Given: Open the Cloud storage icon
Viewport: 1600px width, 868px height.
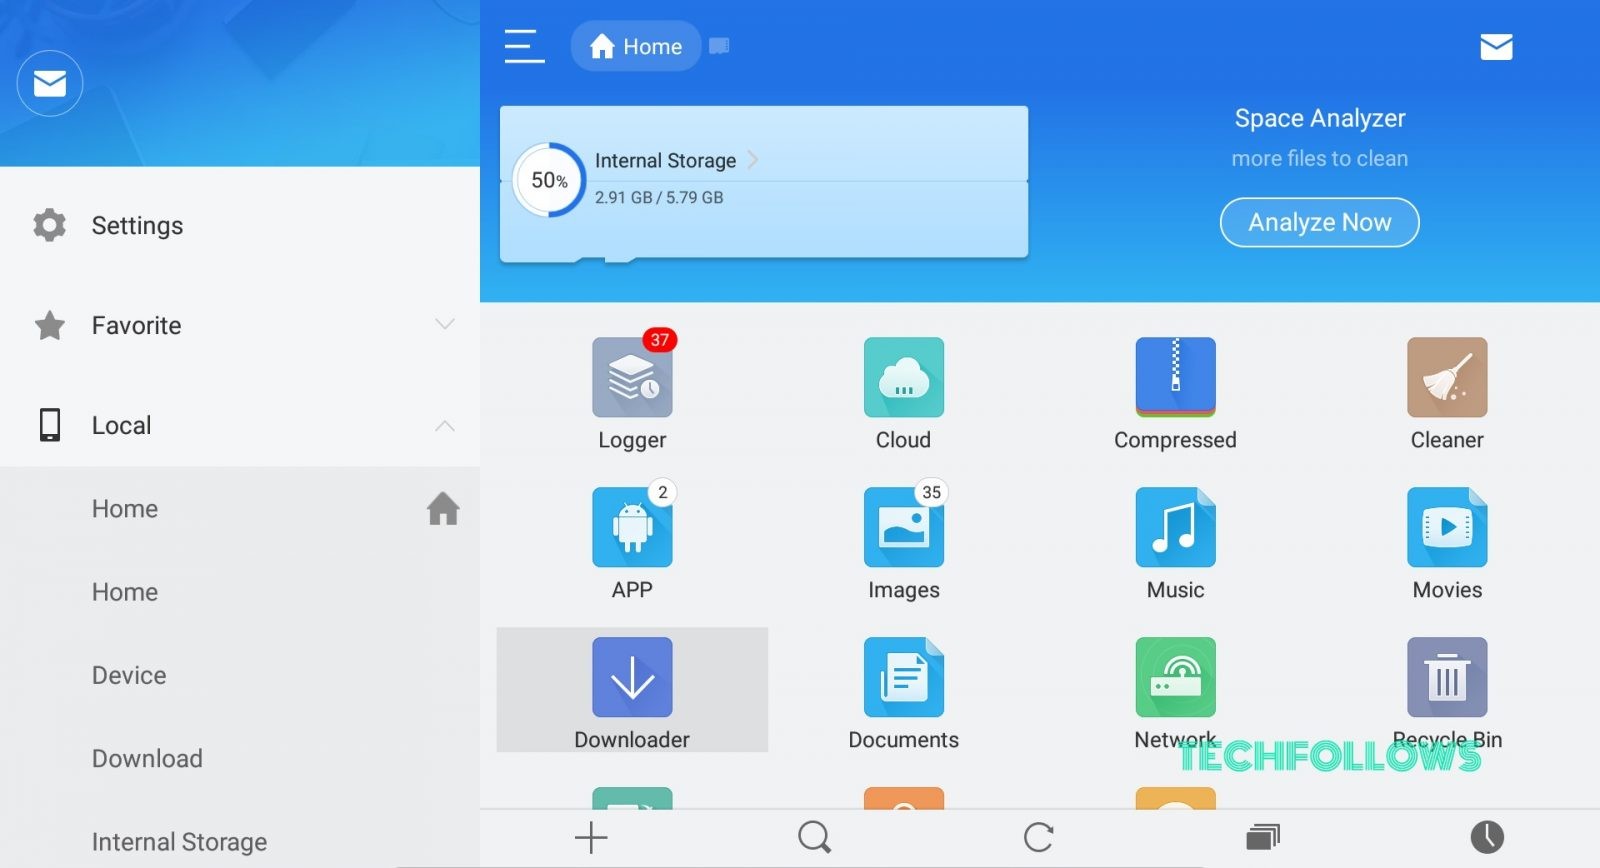Looking at the screenshot, I should 904,377.
